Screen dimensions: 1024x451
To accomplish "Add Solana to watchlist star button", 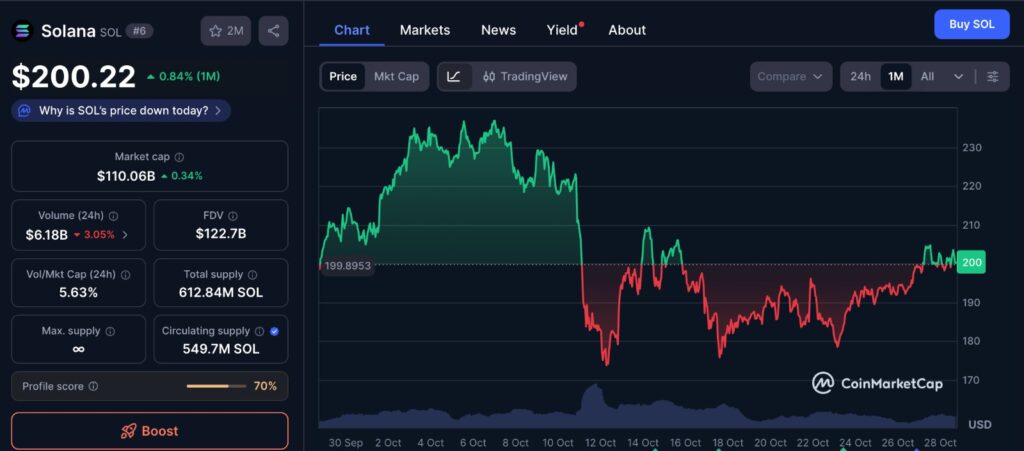I will click(225, 31).
